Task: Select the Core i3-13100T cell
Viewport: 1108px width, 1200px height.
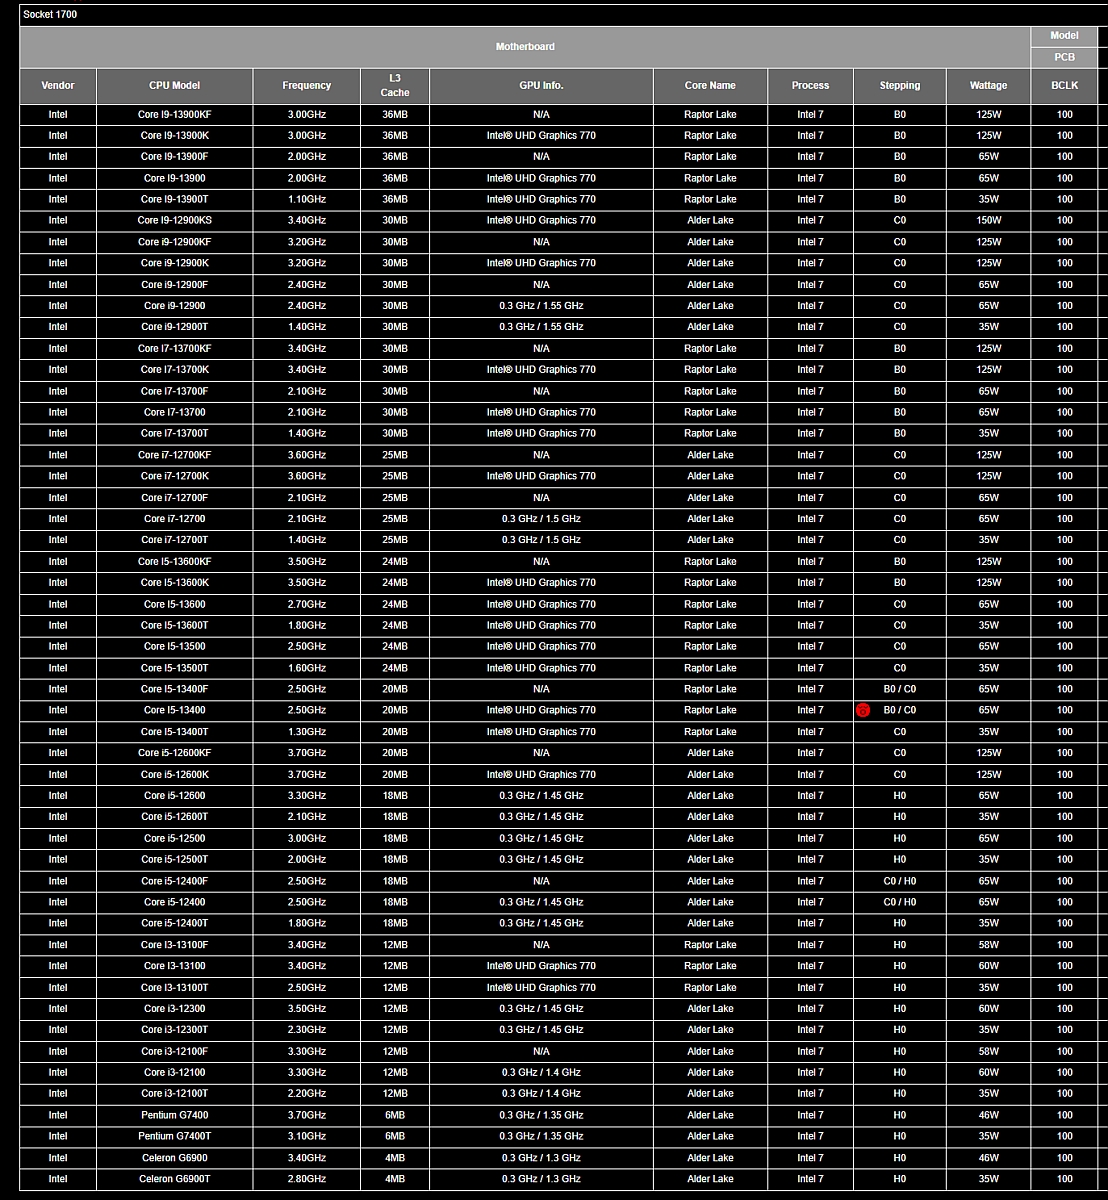Action: pyautogui.click(x=175, y=988)
